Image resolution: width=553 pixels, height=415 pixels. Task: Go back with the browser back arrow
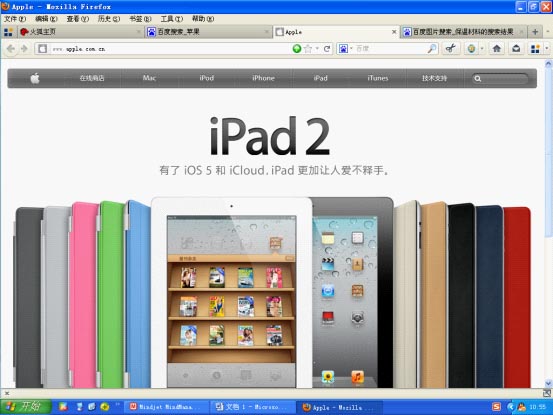tap(11, 49)
